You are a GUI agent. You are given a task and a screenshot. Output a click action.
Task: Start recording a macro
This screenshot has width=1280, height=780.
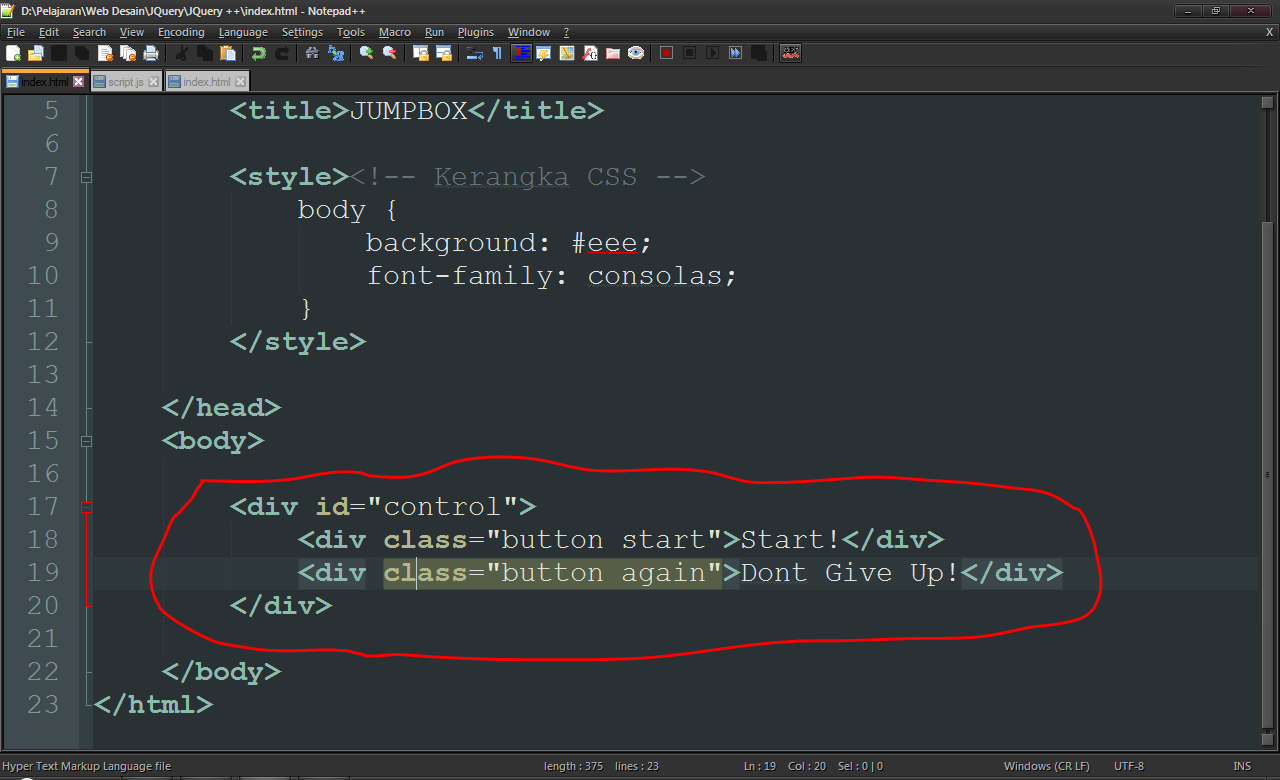(x=666, y=52)
